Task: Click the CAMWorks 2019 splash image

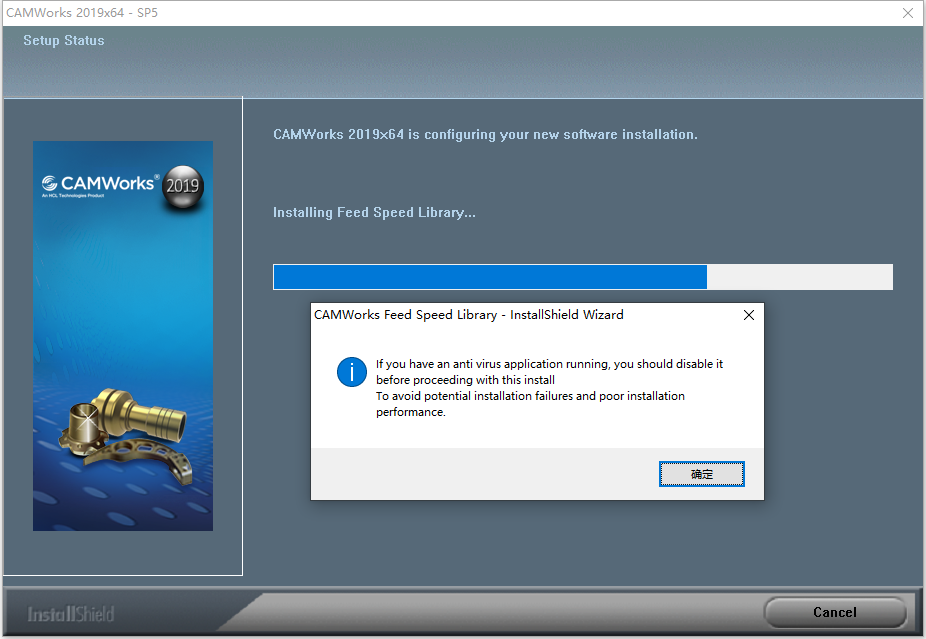Action: [x=123, y=336]
